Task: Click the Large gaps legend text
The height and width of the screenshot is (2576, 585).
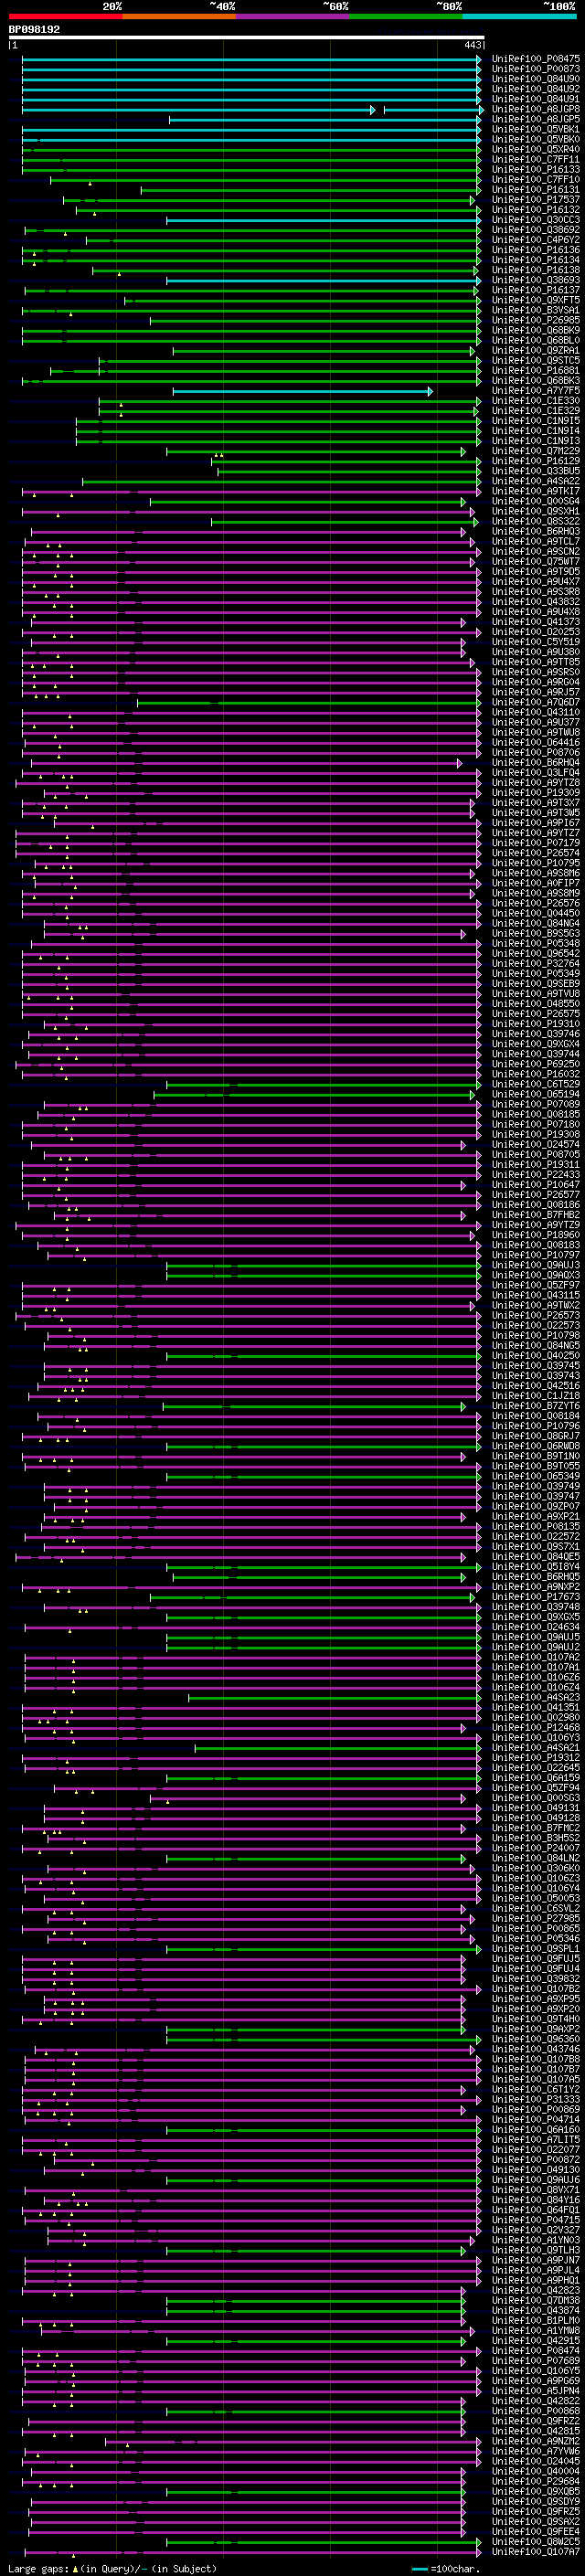Action: (112, 2569)
